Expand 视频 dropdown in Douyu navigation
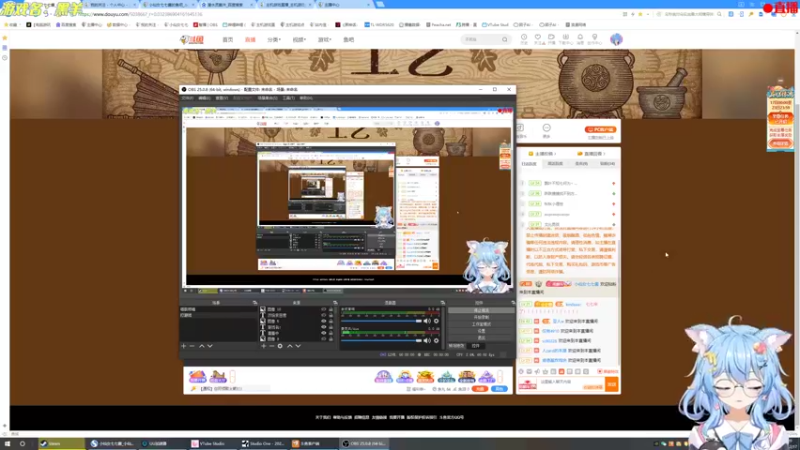 point(299,39)
